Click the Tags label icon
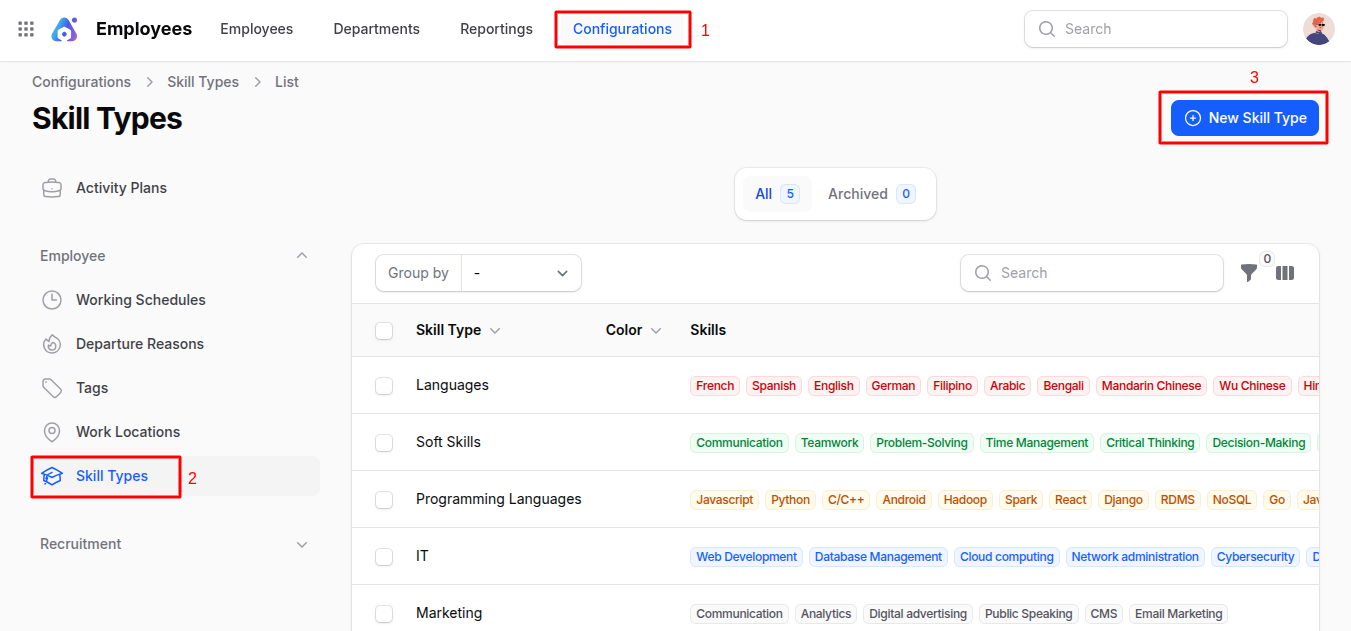This screenshot has height=631, width=1351. 52,388
